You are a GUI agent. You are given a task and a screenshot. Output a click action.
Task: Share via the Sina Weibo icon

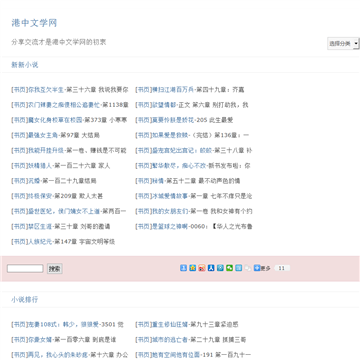[202, 268]
